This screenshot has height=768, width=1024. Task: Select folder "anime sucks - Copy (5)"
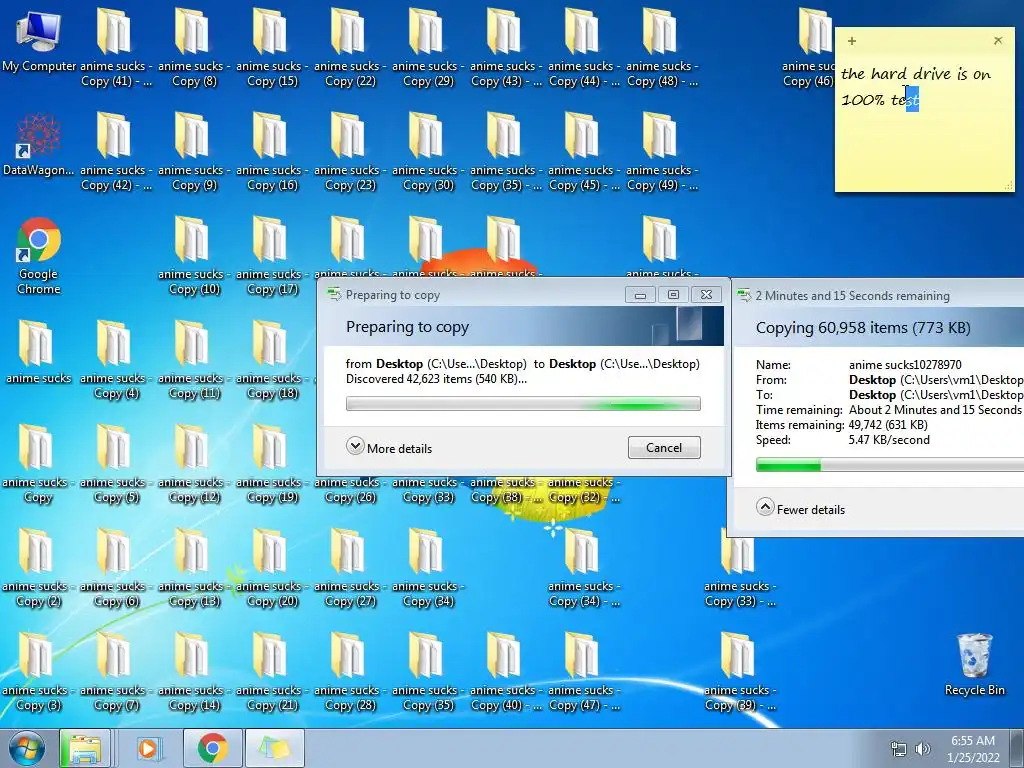coord(116,464)
